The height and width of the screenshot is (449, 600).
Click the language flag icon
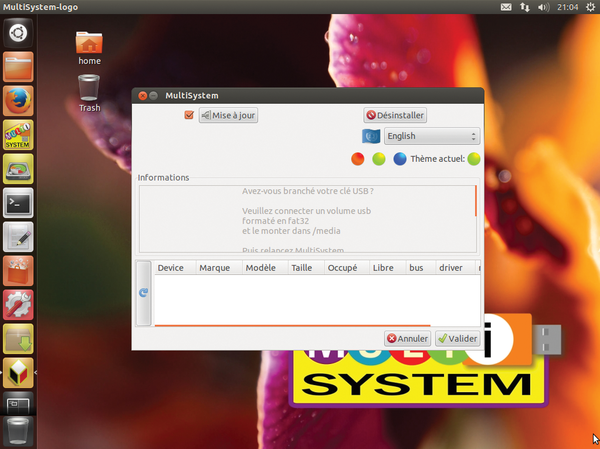pyautogui.click(x=371, y=136)
